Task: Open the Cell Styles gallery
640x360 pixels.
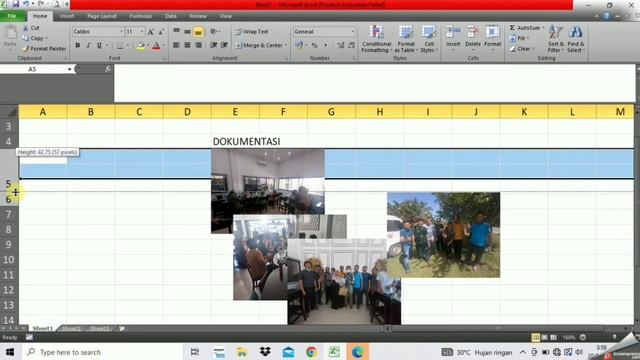Action: 429,39
